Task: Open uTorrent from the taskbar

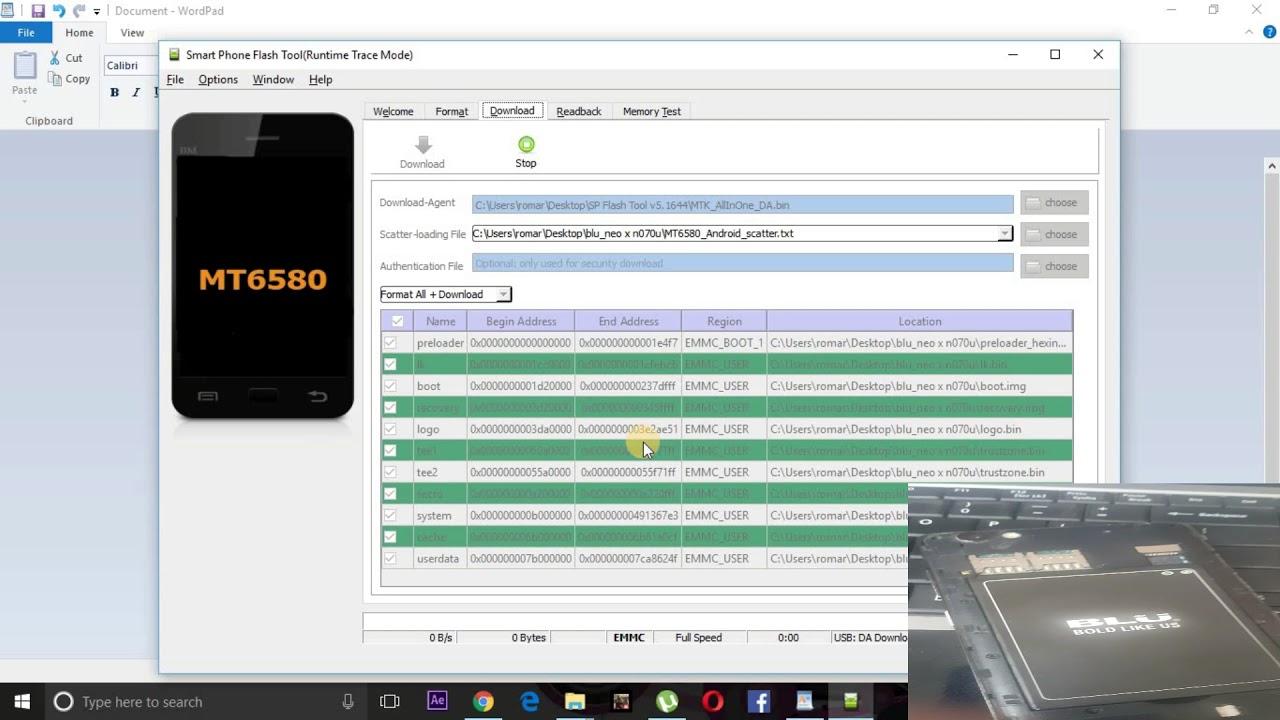Action: coord(667,702)
